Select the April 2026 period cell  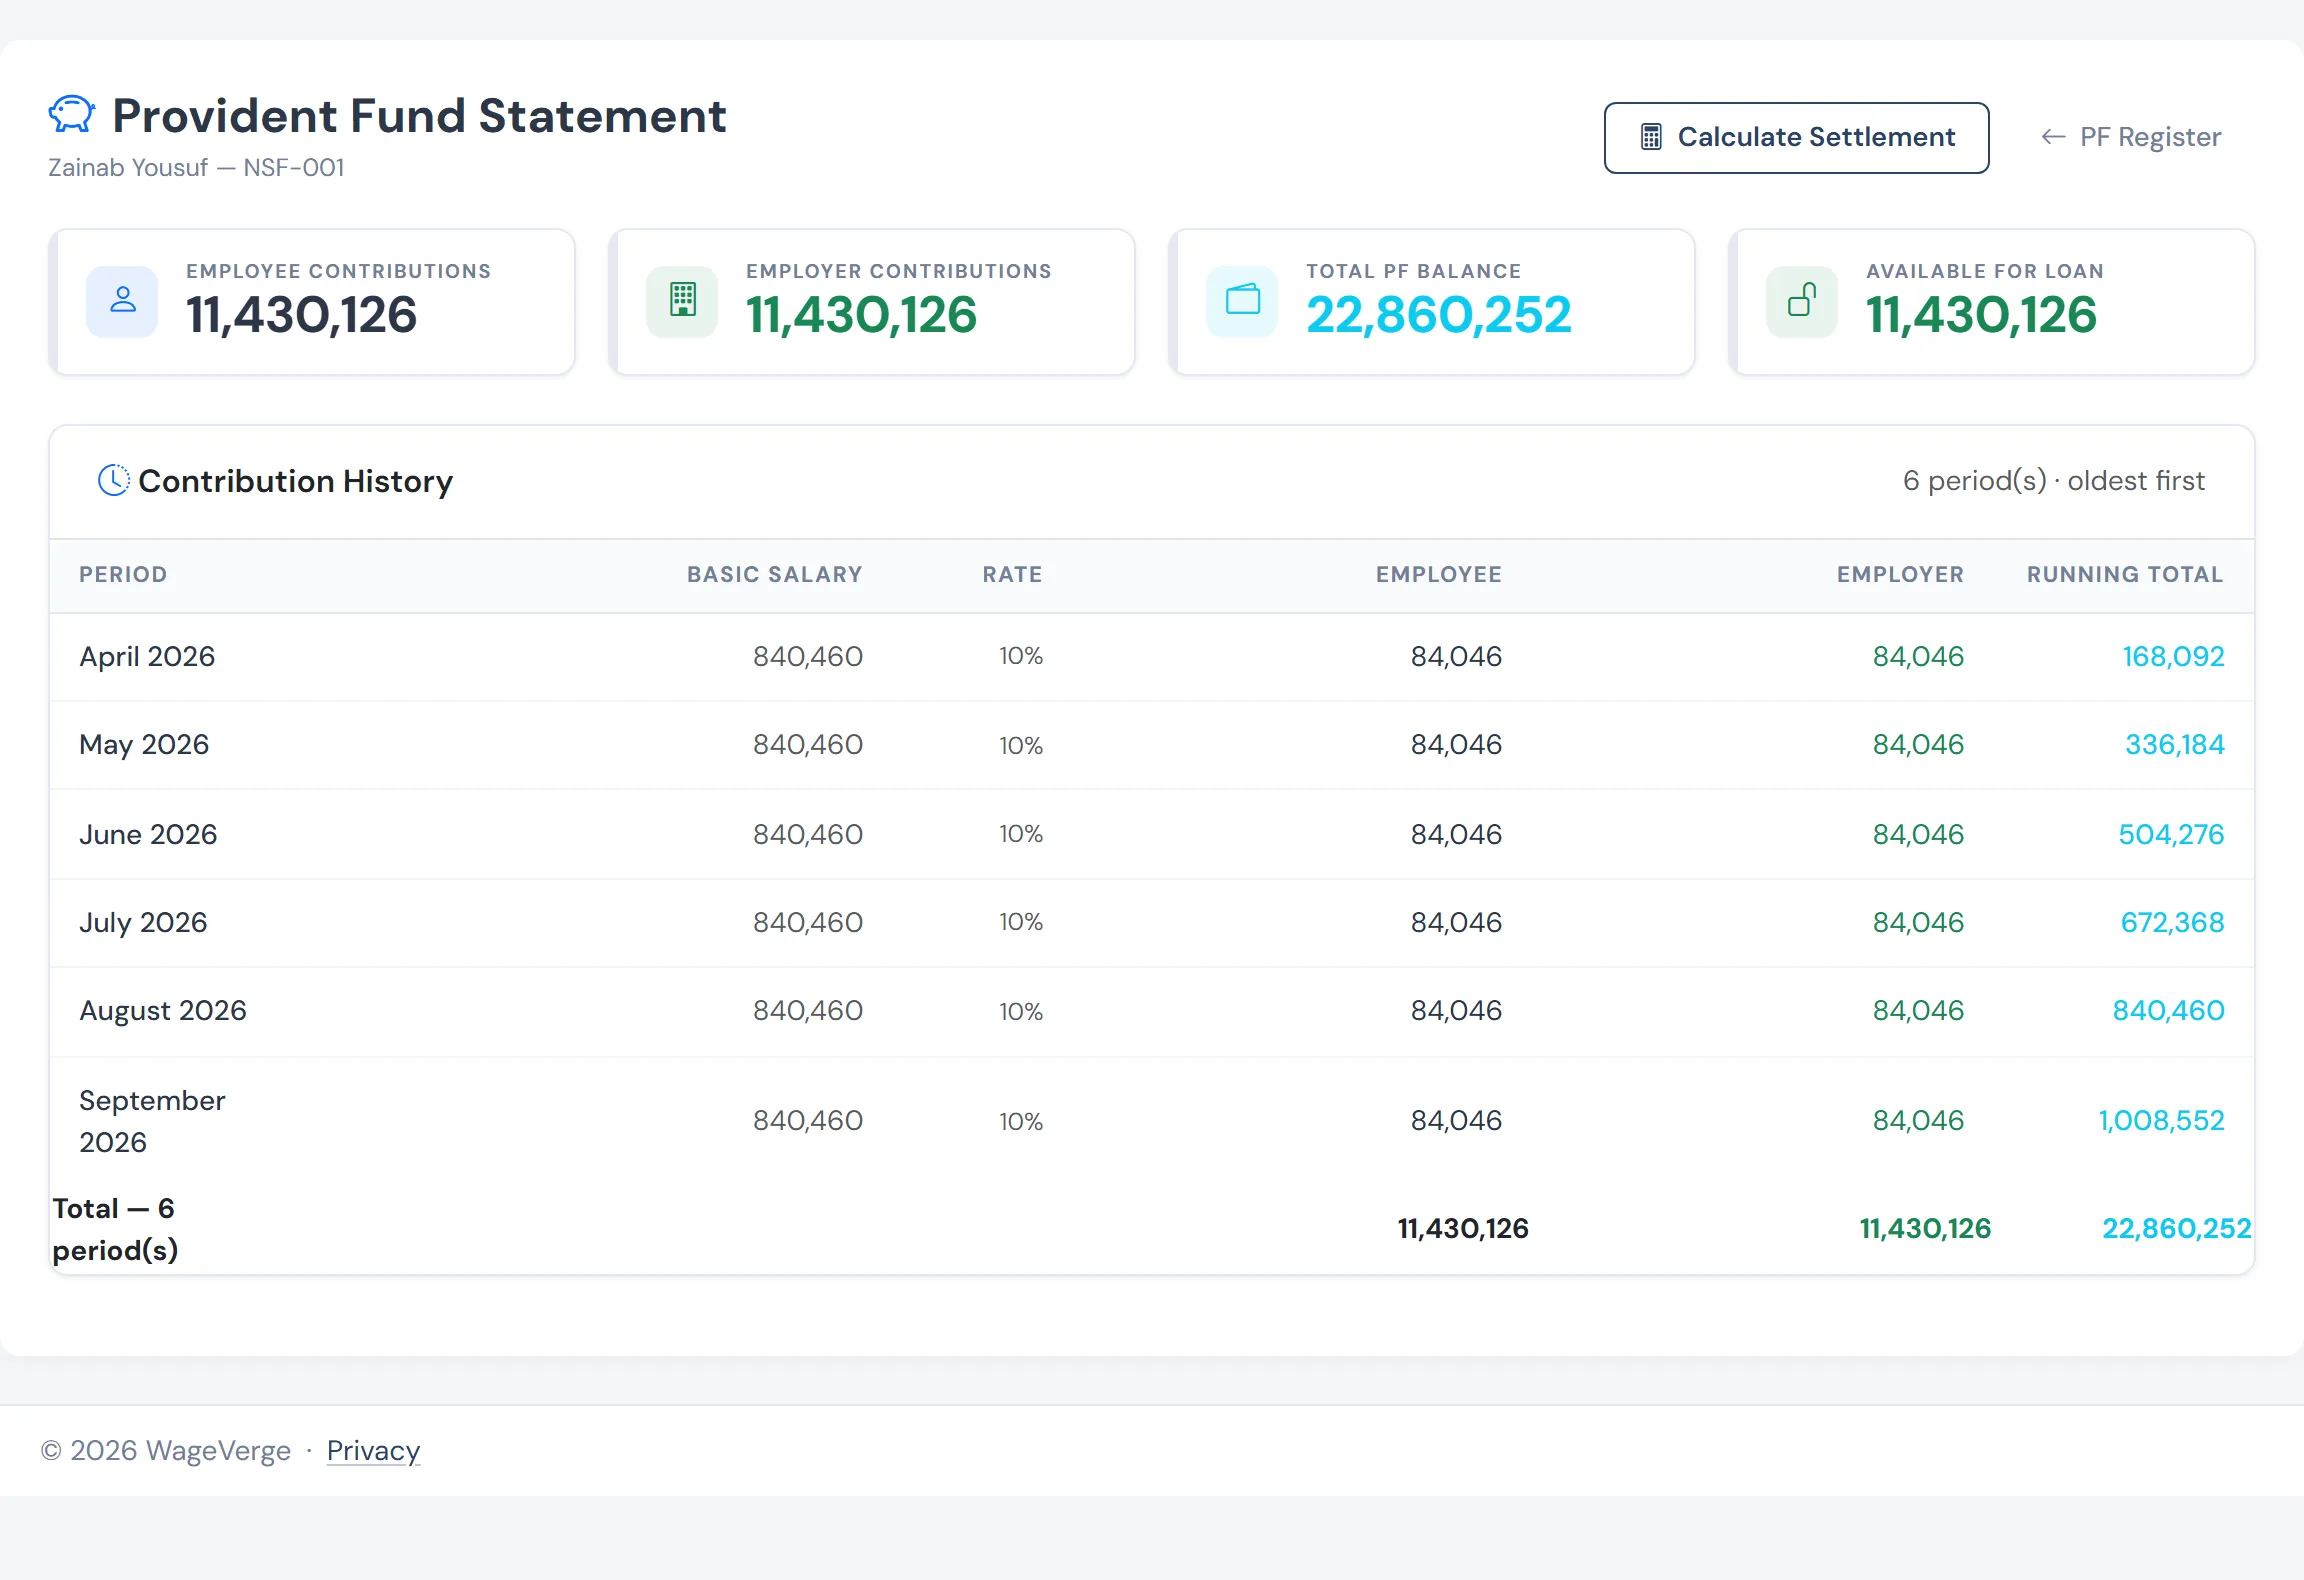[x=147, y=656]
